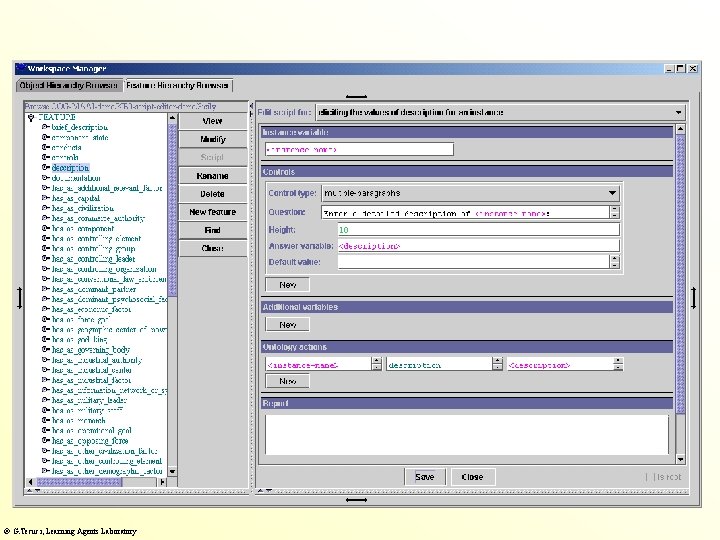Expand the has_as_military_leader node handle

click(45, 400)
